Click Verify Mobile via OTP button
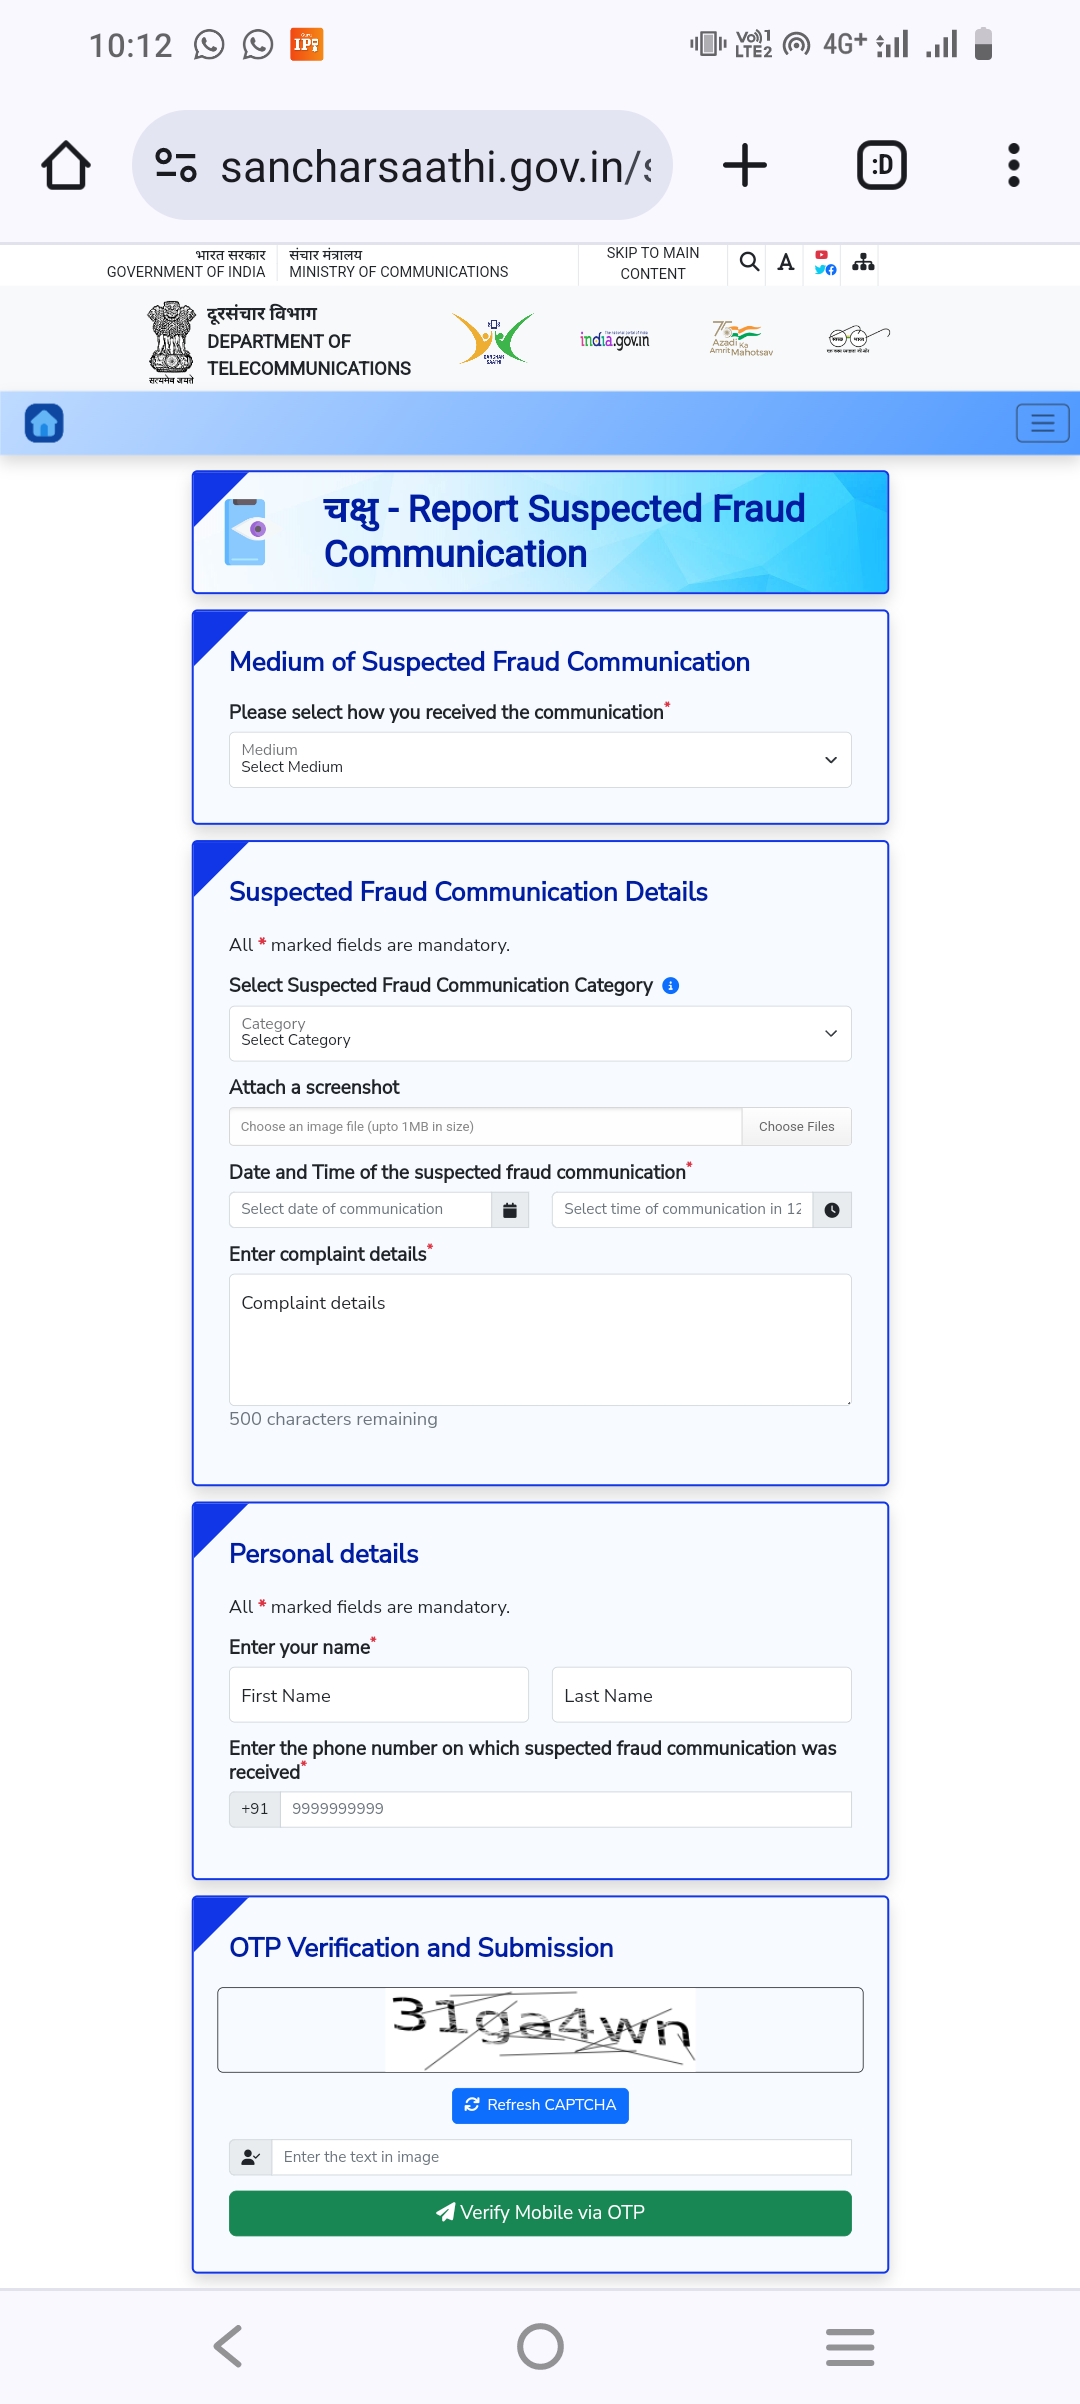The height and width of the screenshot is (2404, 1080). coord(540,2213)
